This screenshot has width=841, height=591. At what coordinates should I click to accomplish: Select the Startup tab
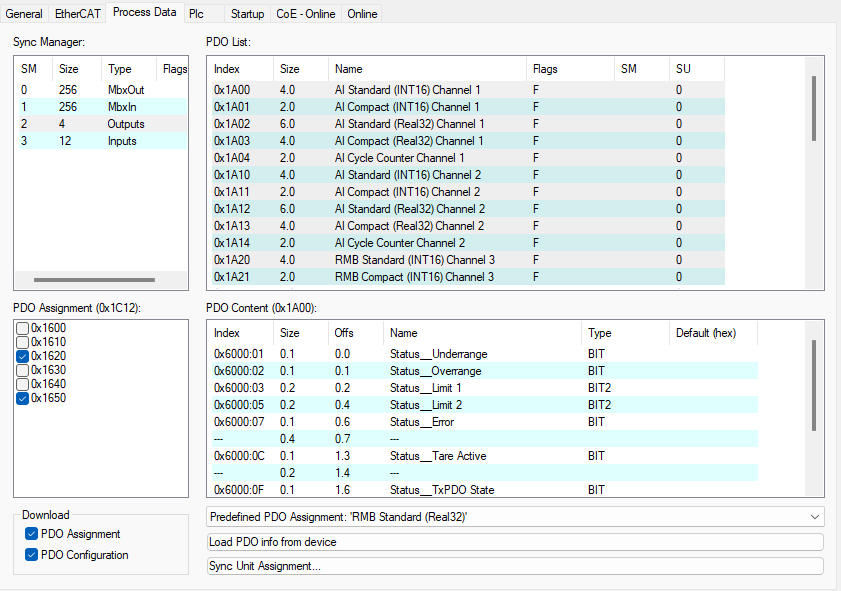point(247,13)
